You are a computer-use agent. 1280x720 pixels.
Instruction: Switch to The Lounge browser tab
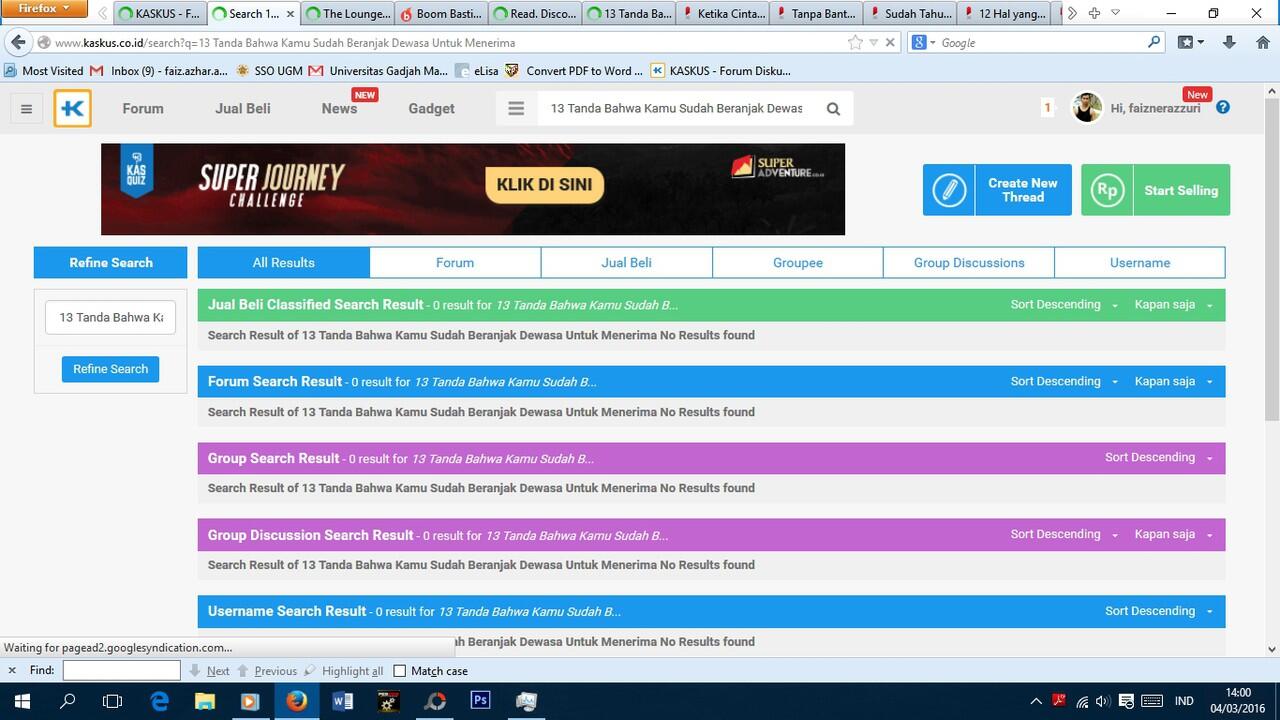pyautogui.click(x=347, y=14)
